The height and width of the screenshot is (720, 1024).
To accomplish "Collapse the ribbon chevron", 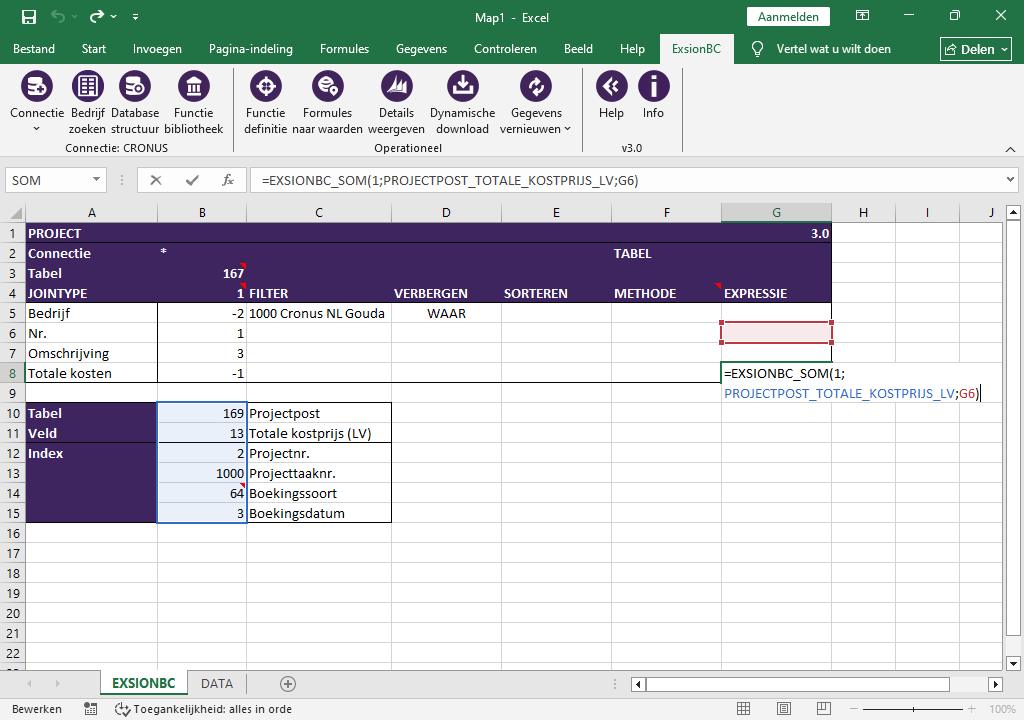I will point(1010,149).
